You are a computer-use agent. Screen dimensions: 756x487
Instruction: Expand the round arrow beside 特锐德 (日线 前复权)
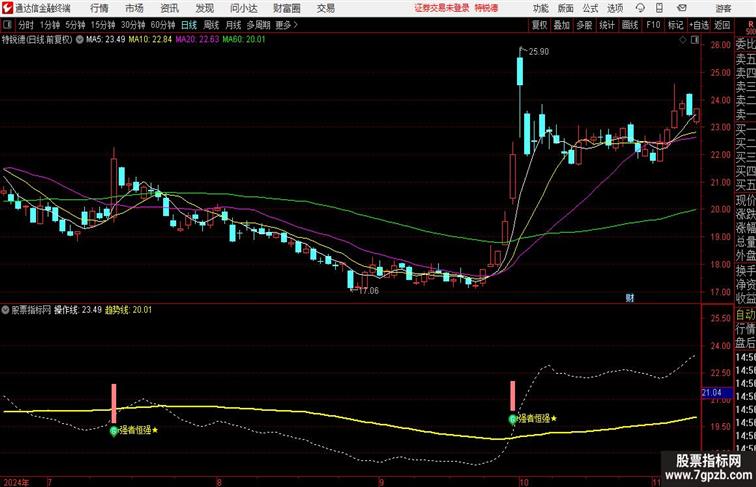click(x=80, y=40)
